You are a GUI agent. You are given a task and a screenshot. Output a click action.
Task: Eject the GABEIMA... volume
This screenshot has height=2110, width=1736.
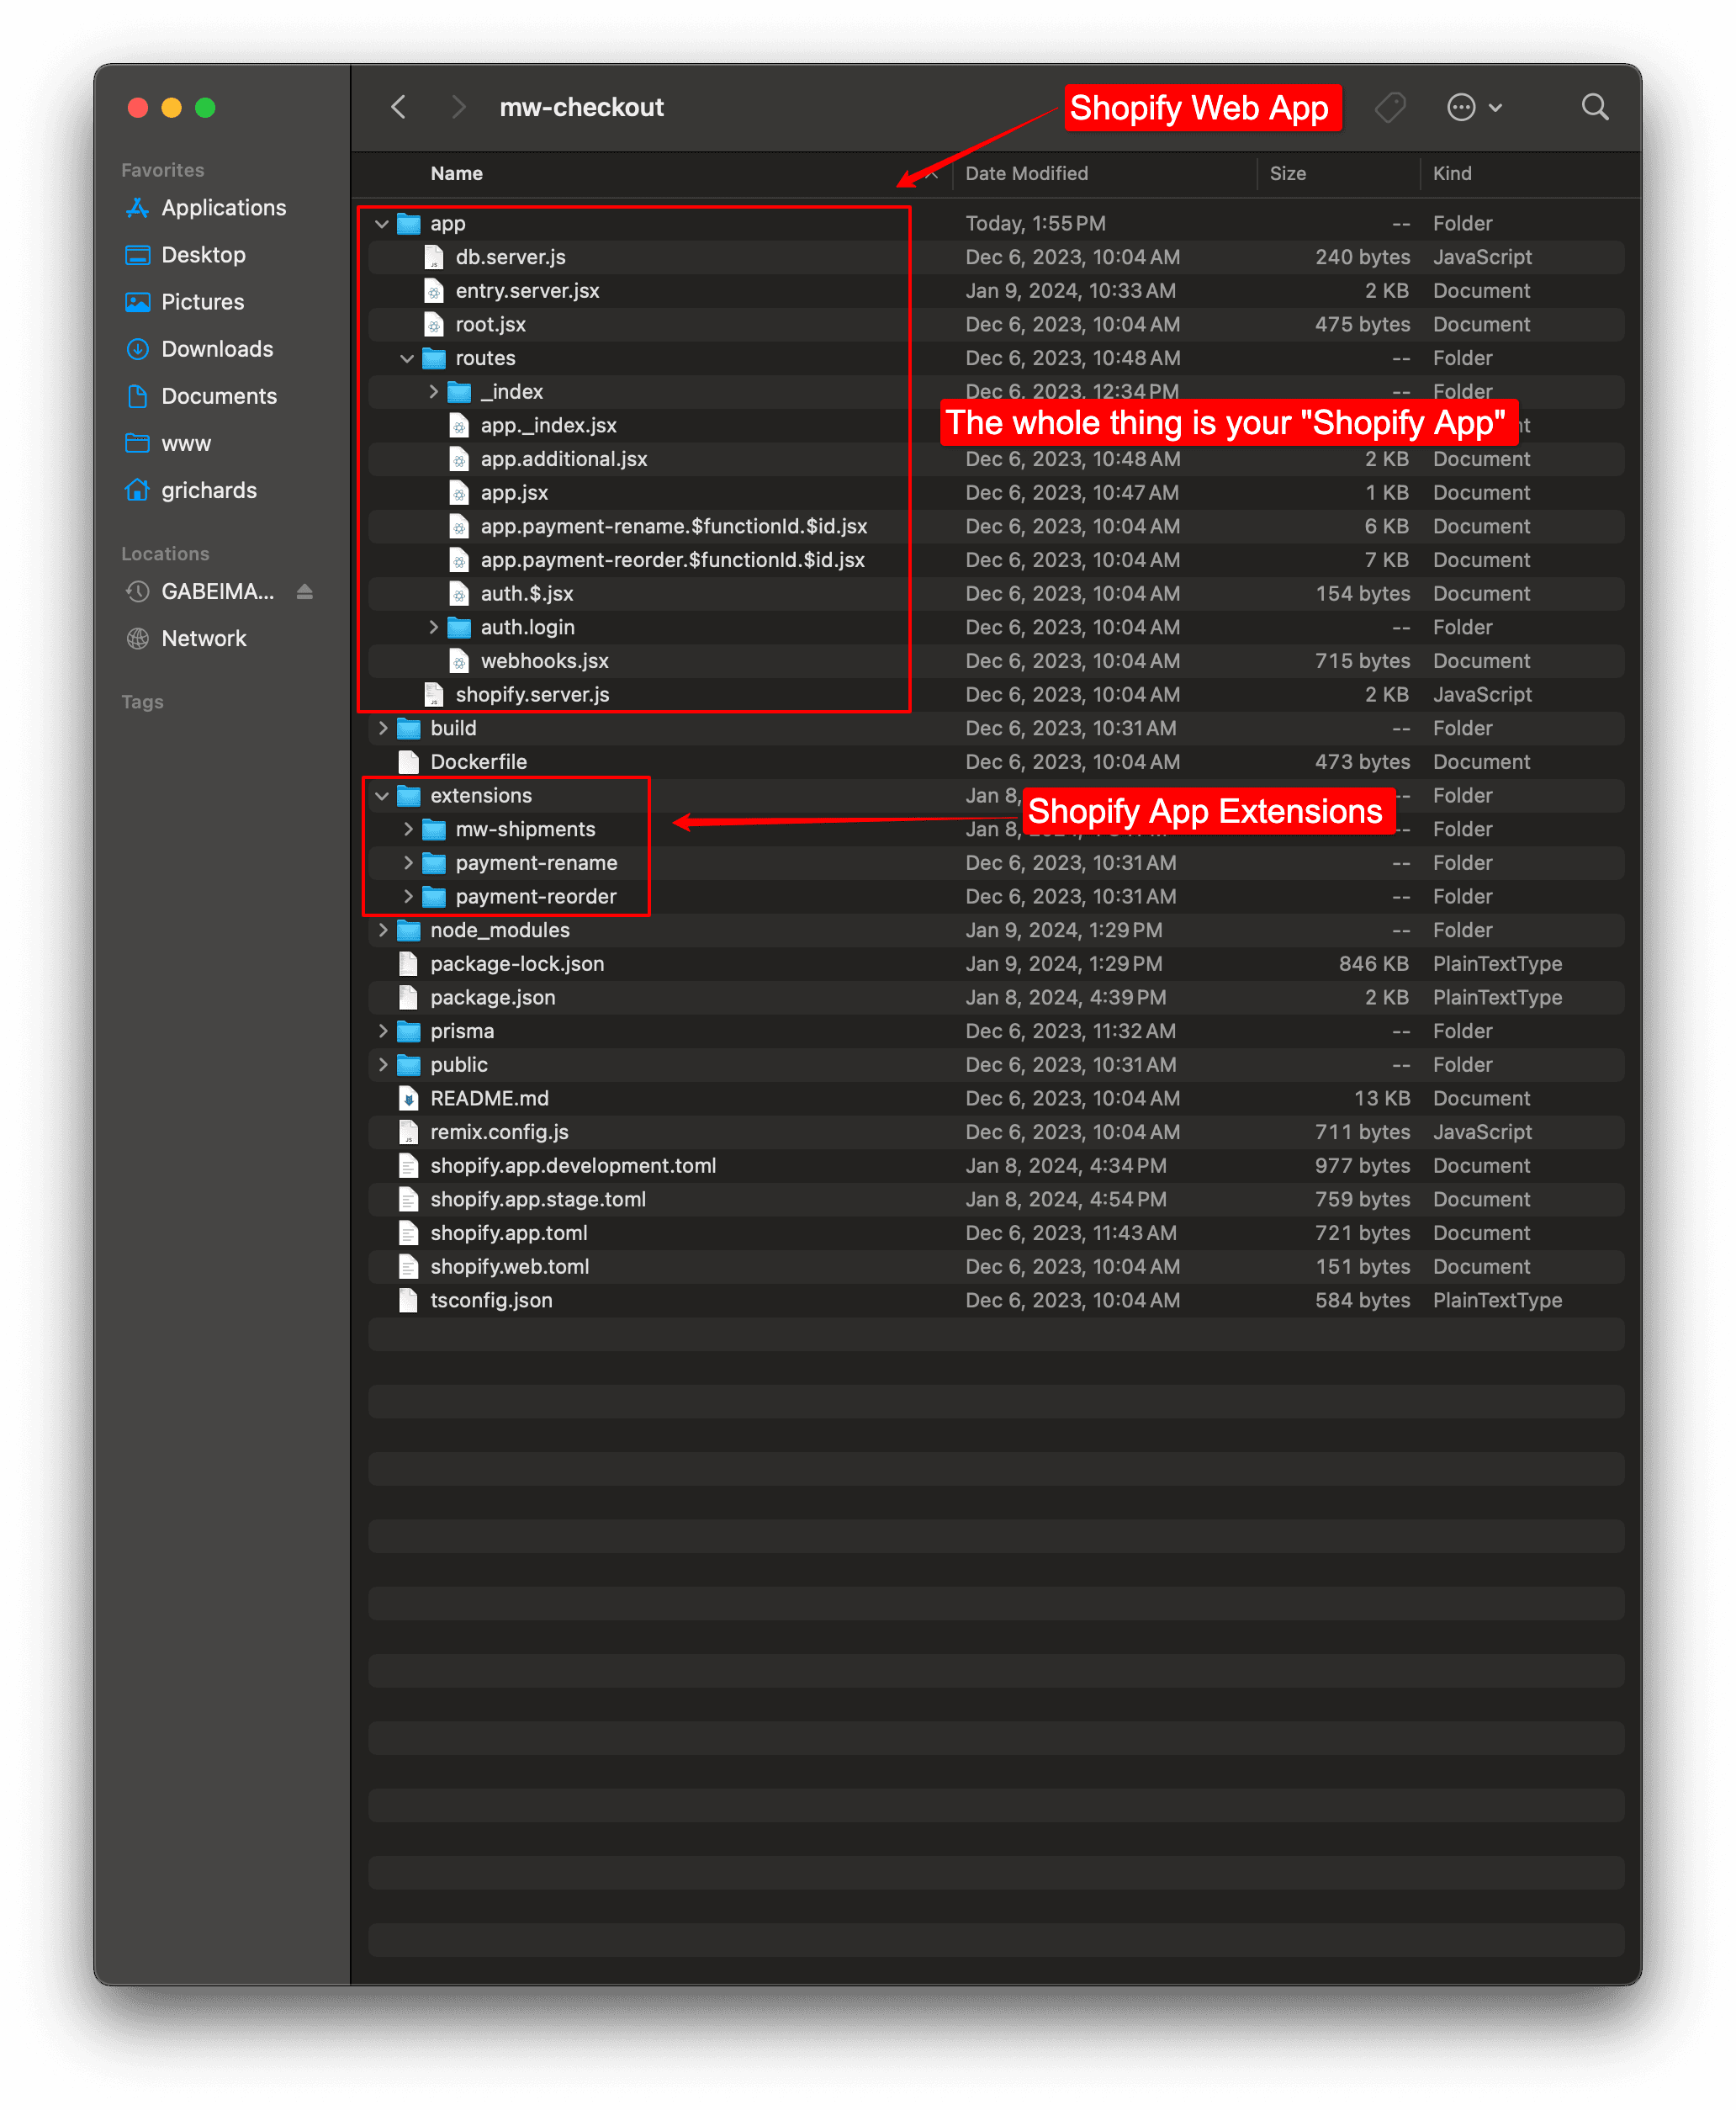(305, 592)
